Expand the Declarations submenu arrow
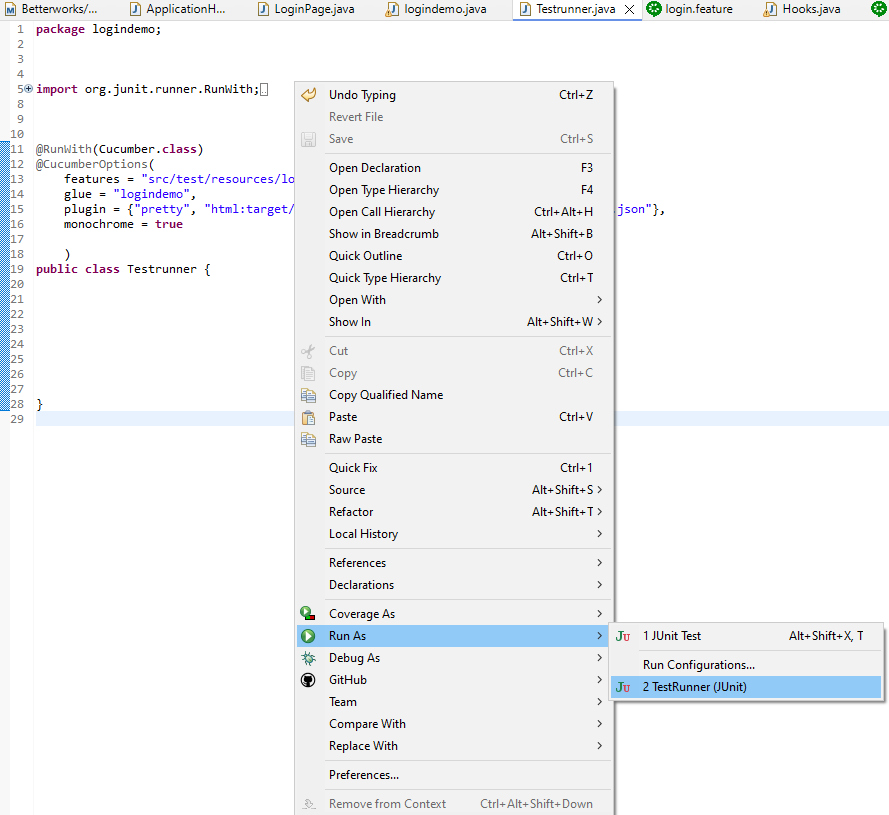 [599, 585]
